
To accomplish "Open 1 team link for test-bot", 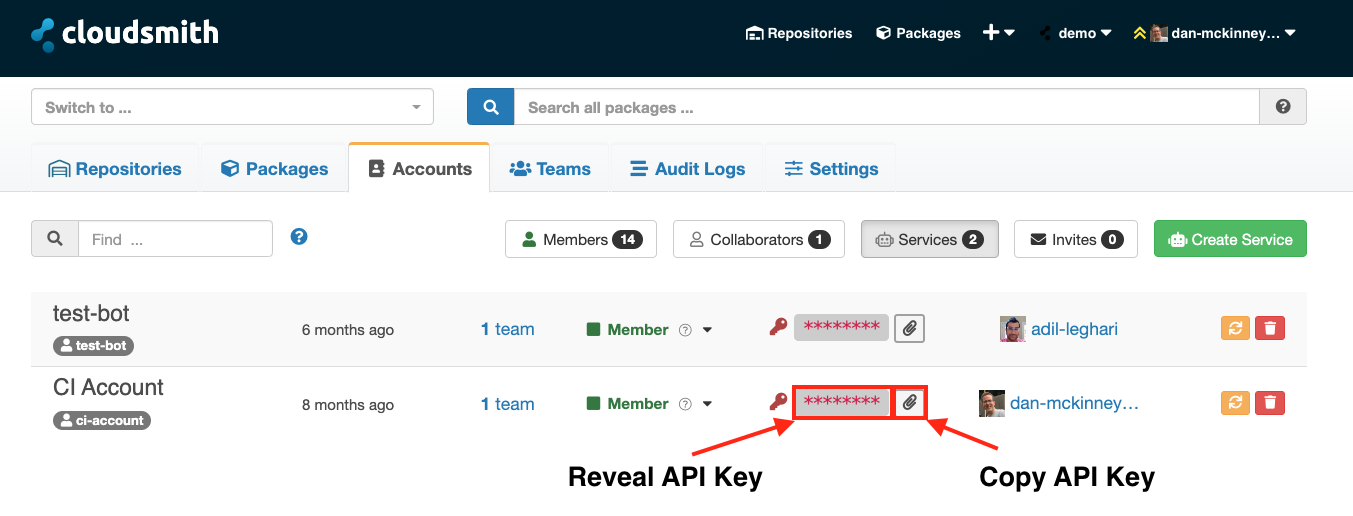I will tap(507, 329).
